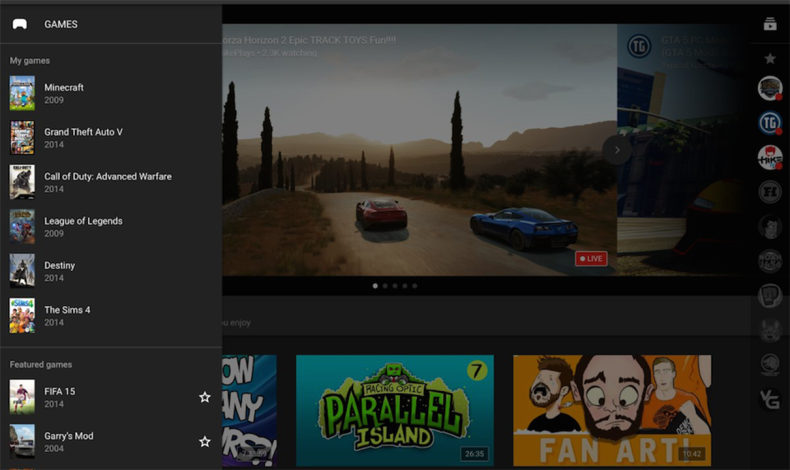This screenshot has width=790, height=470.
Task: Click the 26:35 duration badge
Action: point(474,453)
